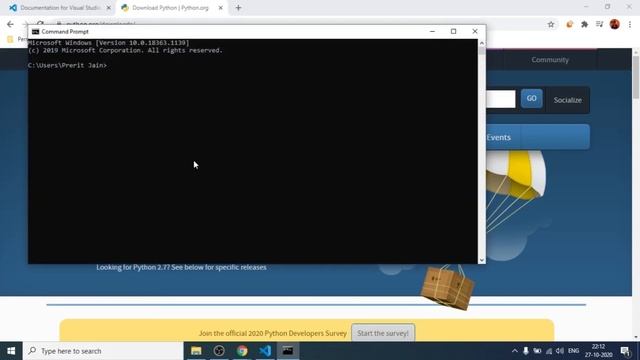Open the Chrome extensions puzzle icon
This screenshot has height=360, width=640.
coord(584,24)
